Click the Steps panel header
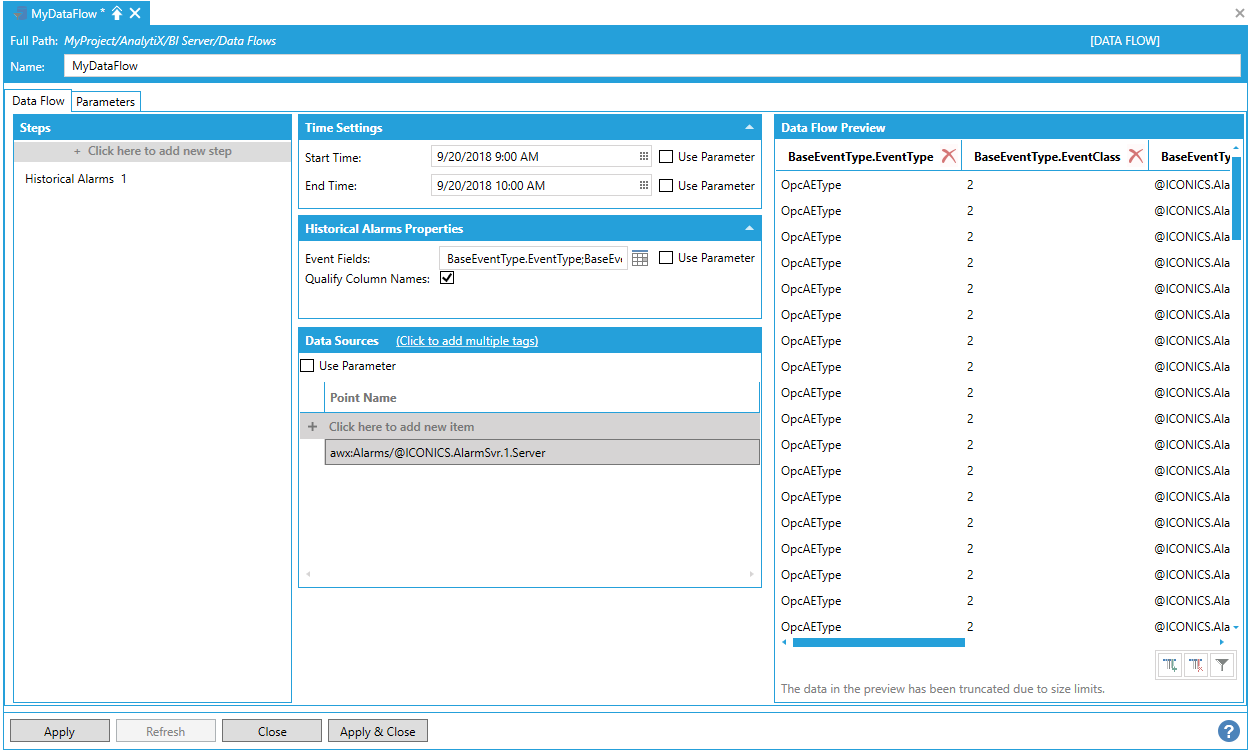The width and height of the screenshot is (1251, 750). 153,128
